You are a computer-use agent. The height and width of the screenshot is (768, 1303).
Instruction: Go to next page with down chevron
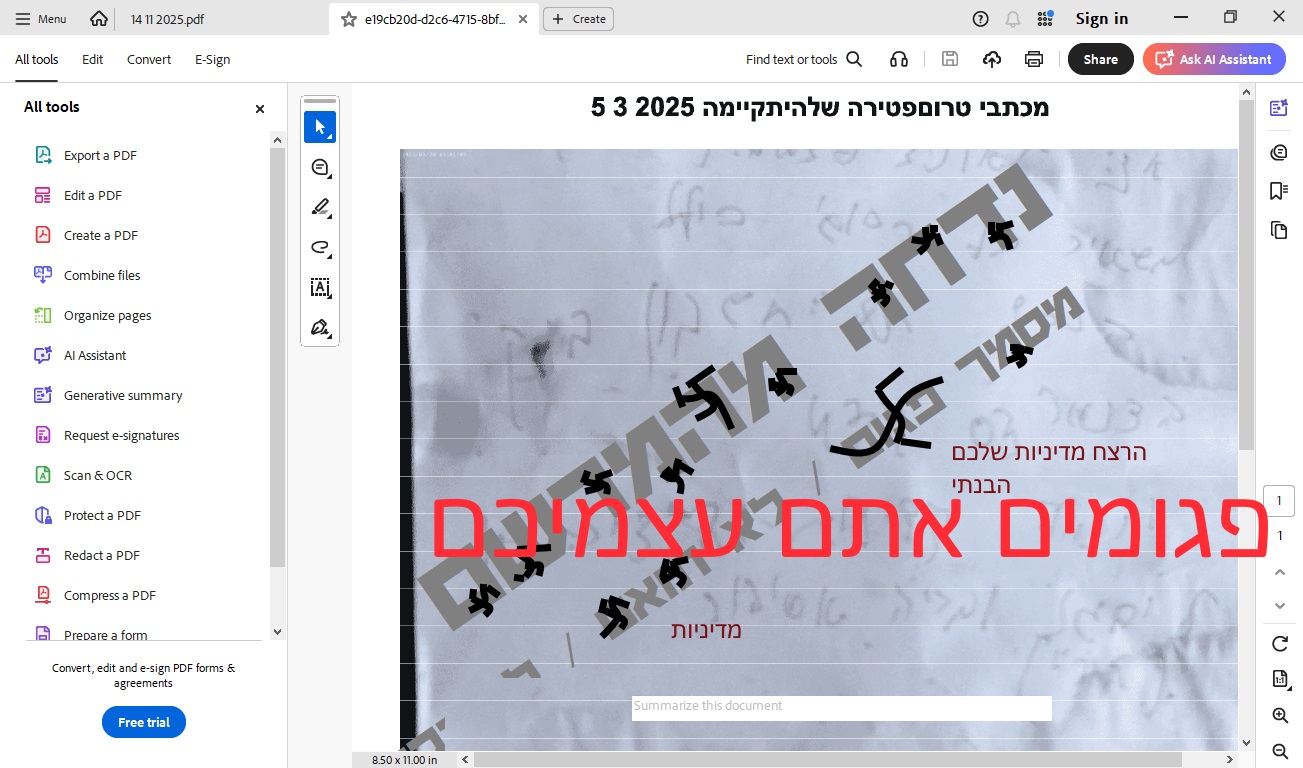1279,606
